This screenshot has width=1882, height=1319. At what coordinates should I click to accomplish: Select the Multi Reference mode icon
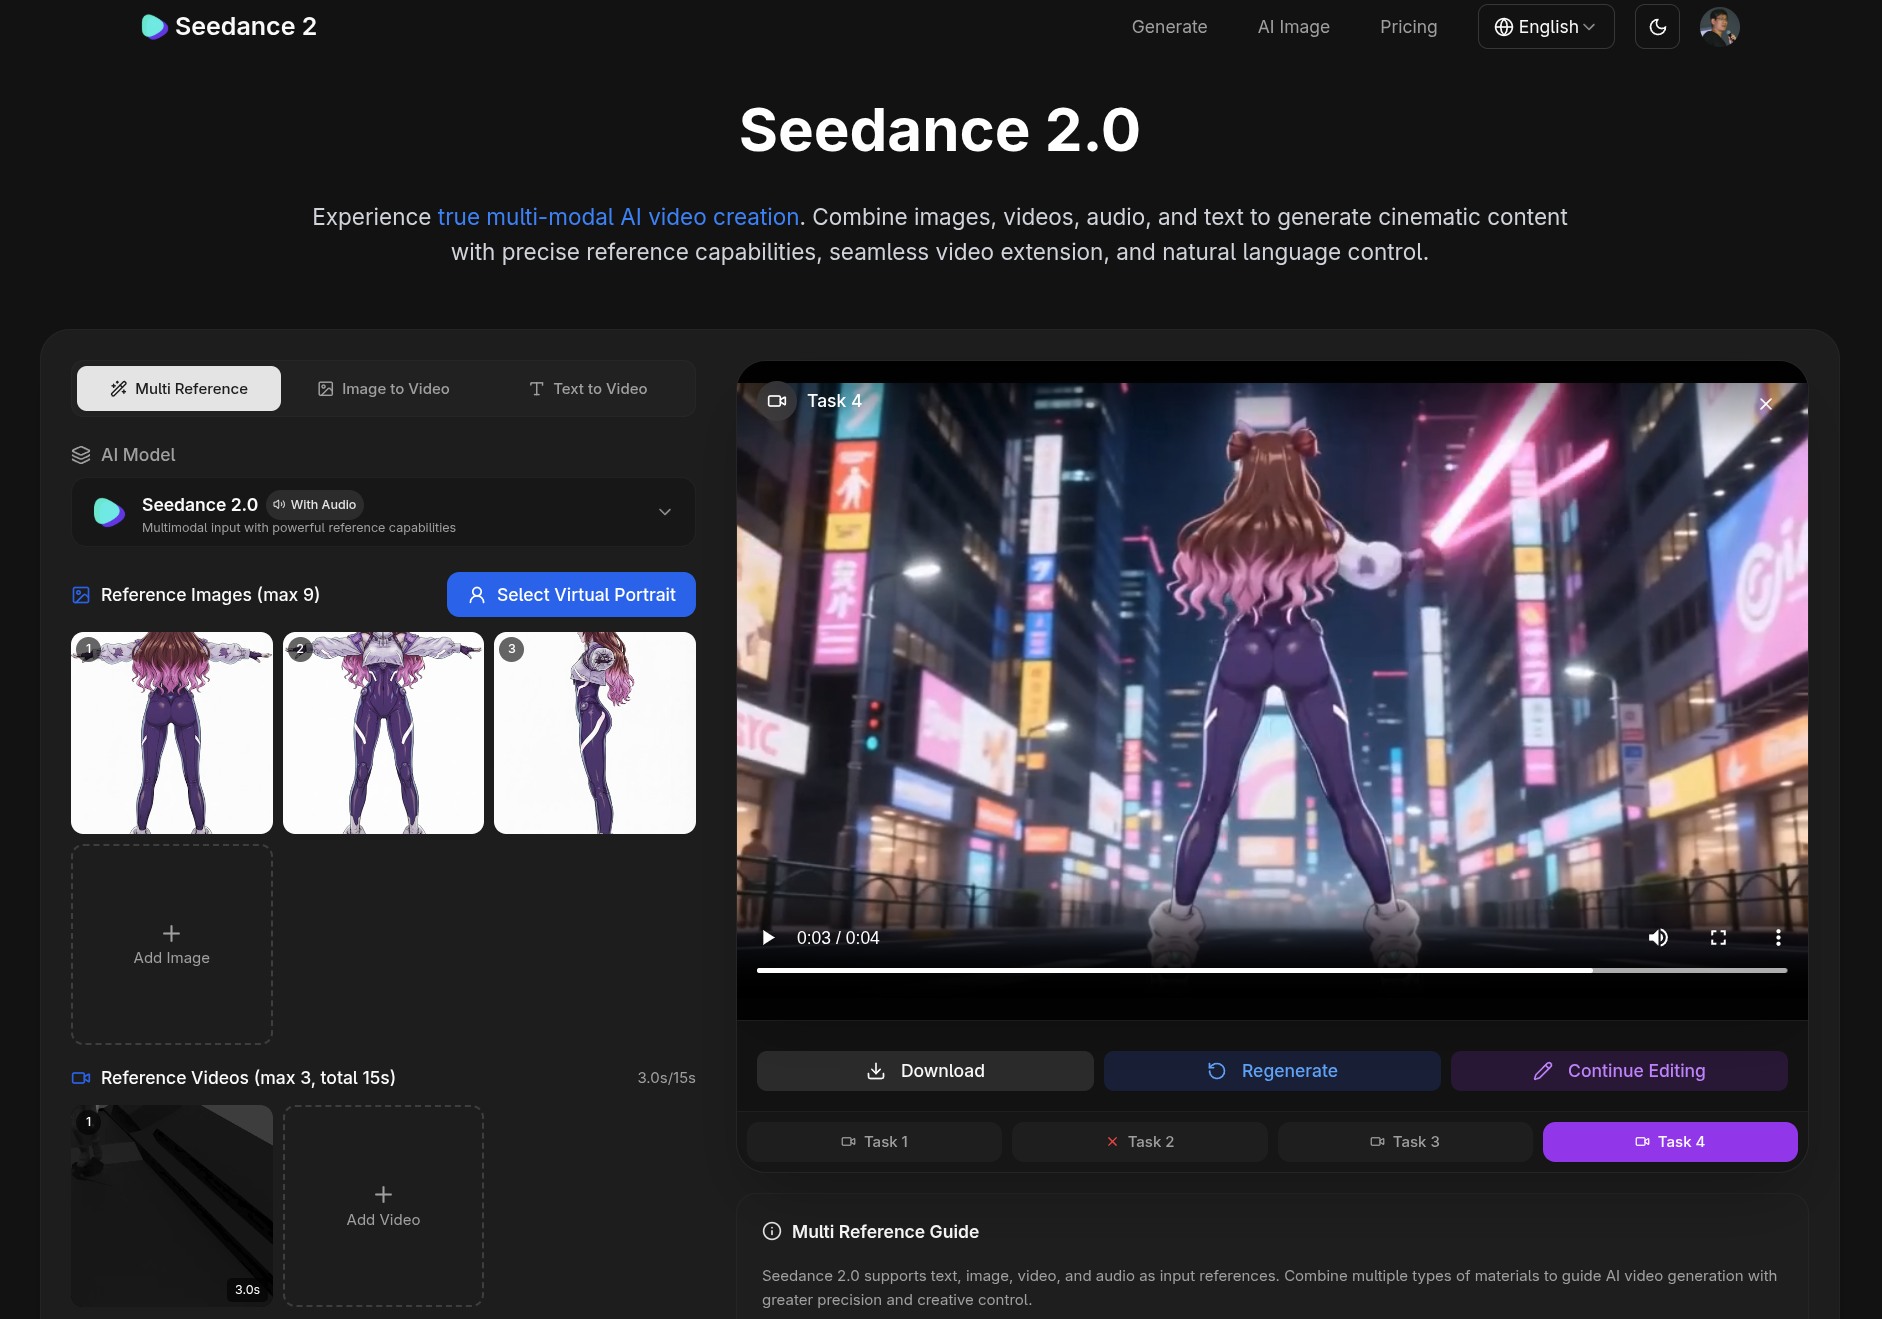point(119,388)
